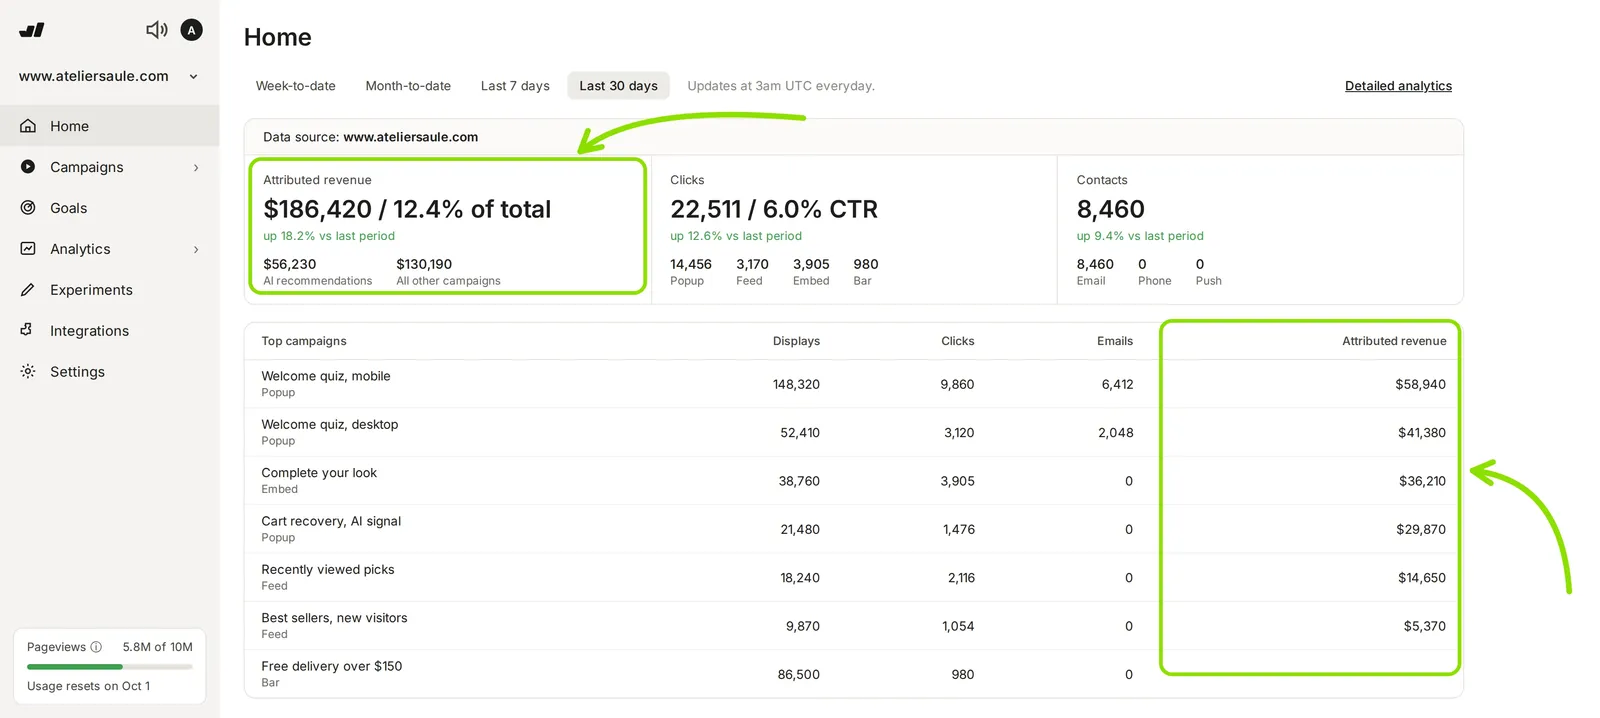Click the 8,460 contacts total figure
This screenshot has height=718, width=1600.
click(1110, 209)
